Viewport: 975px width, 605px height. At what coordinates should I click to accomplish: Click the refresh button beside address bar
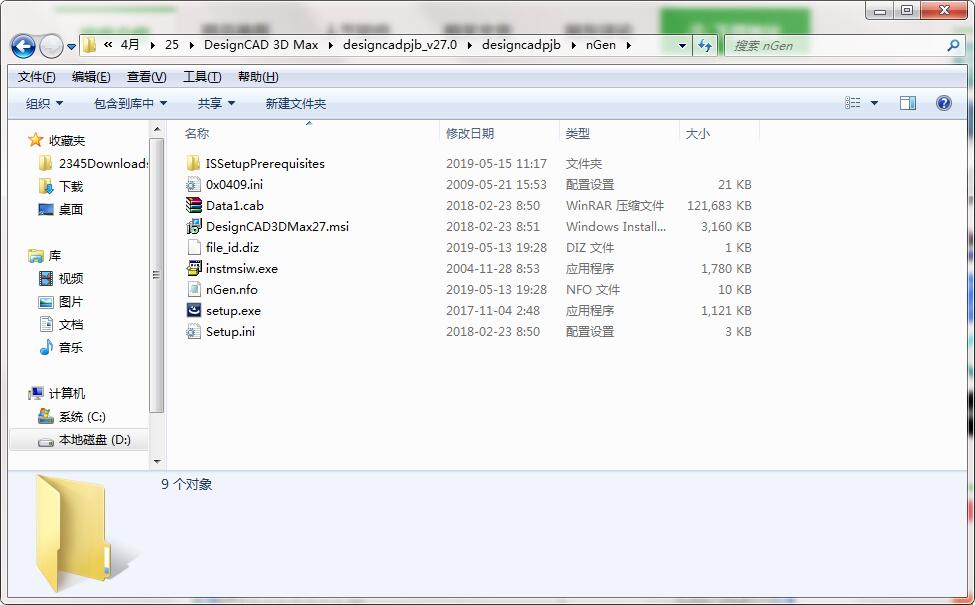click(705, 45)
